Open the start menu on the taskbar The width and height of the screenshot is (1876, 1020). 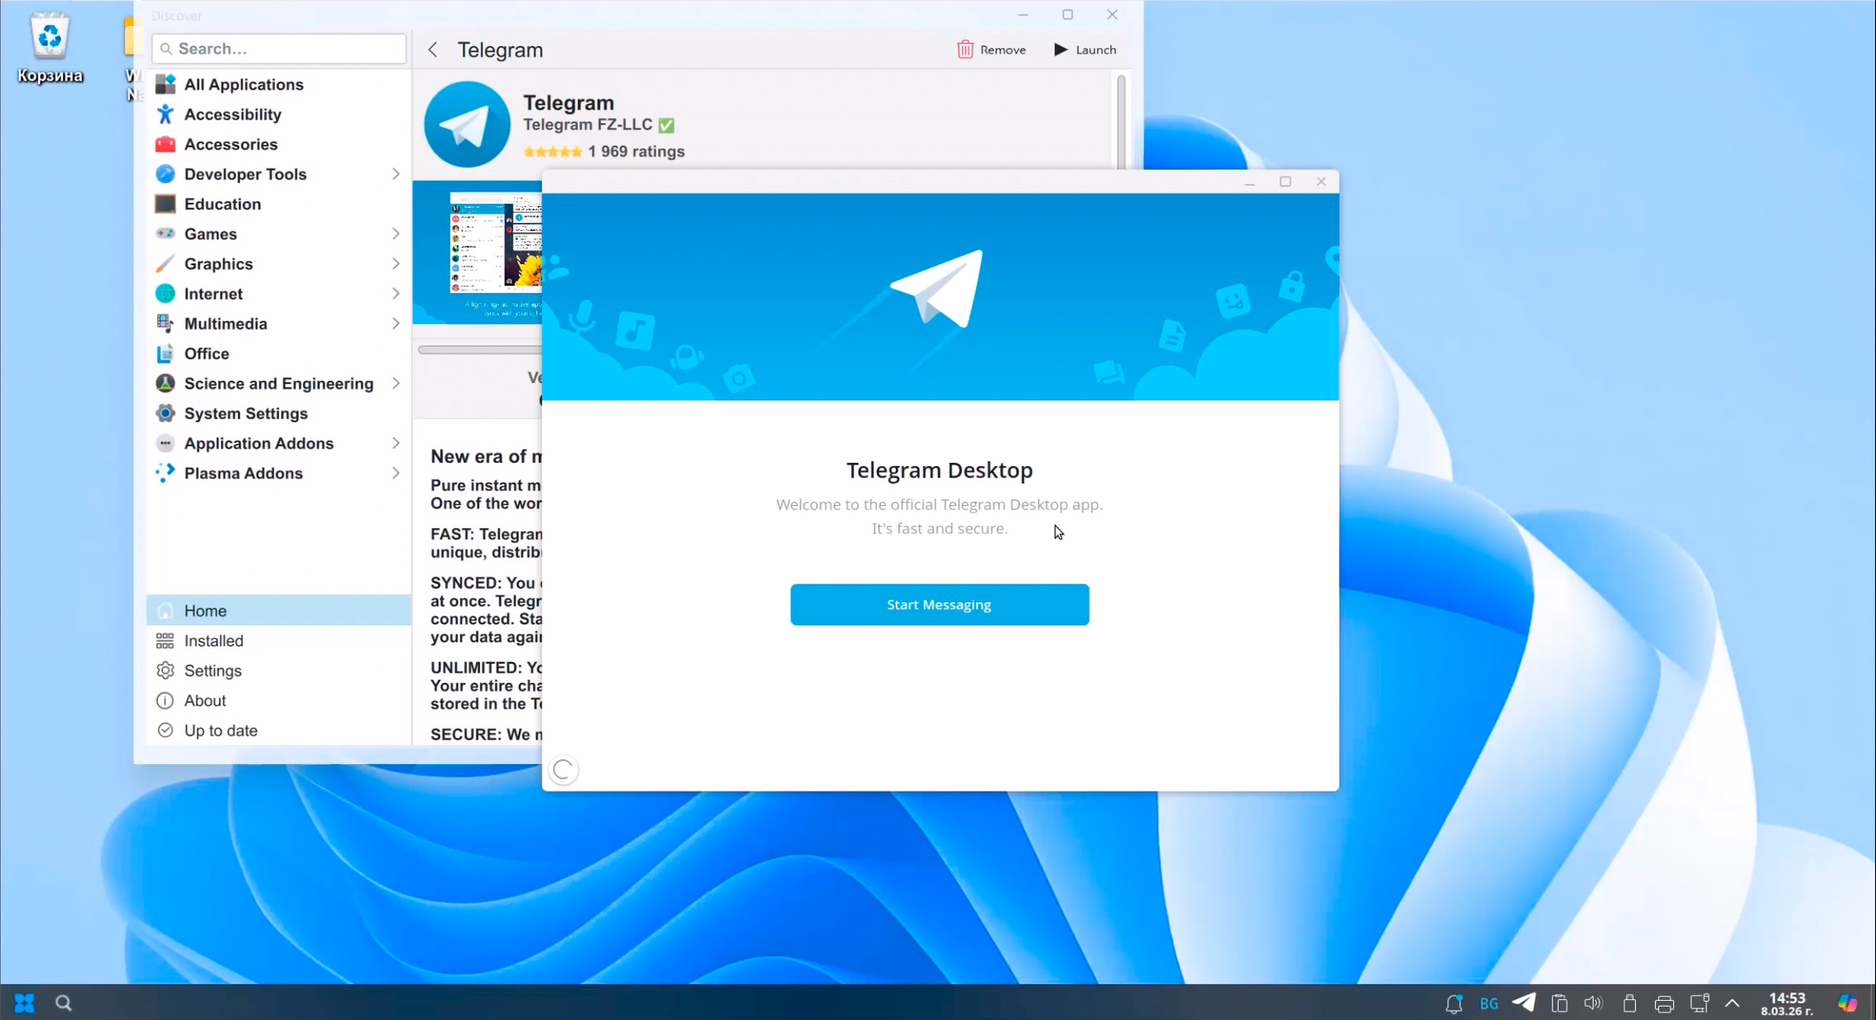(24, 1002)
